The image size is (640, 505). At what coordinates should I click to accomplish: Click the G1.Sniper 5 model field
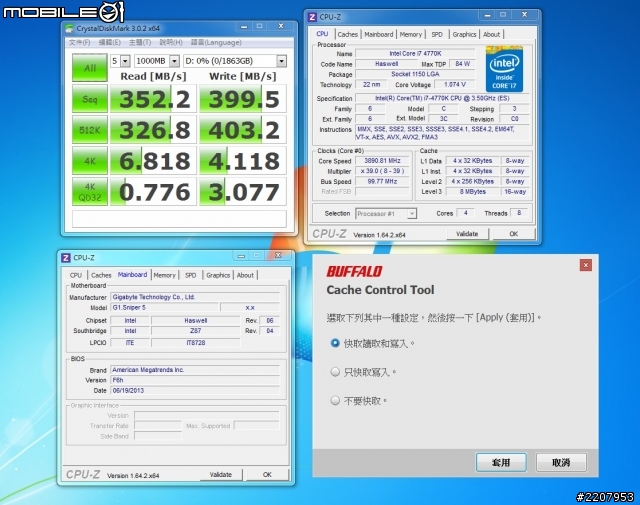[164, 307]
